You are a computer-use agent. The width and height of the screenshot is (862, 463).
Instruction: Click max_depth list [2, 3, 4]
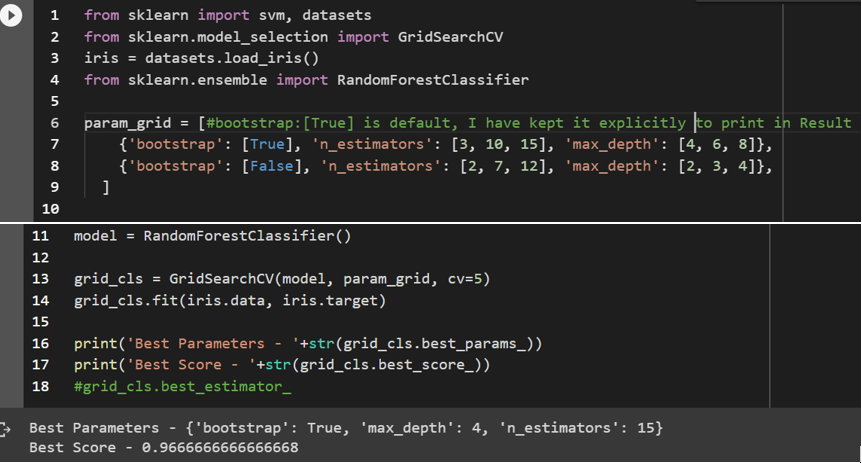pyautogui.click(x=716, y=166)
